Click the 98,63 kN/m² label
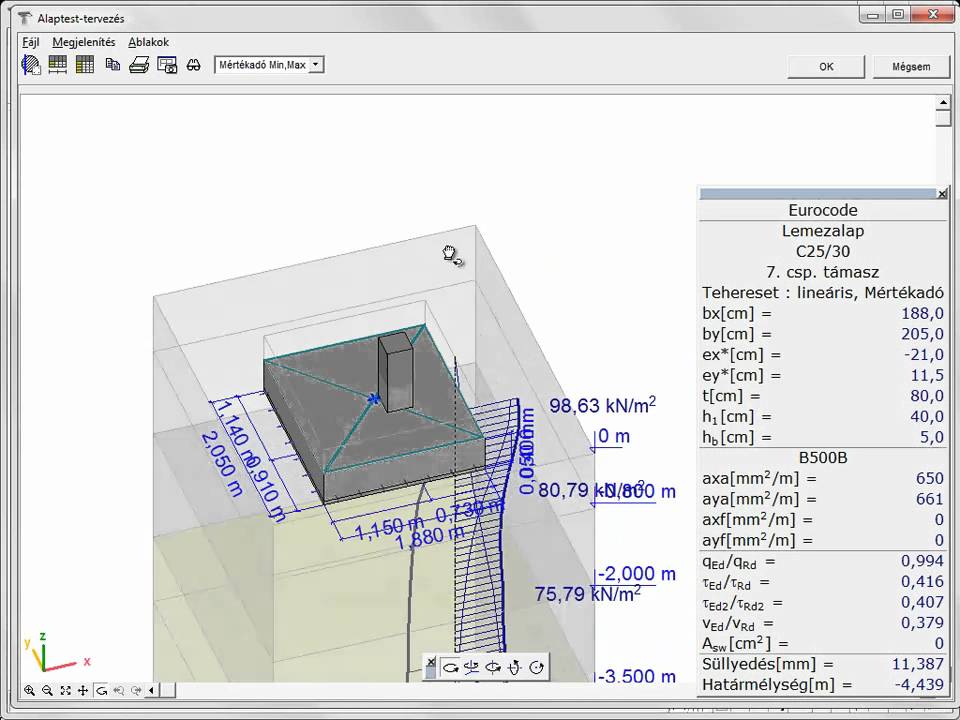 [602, 405]
